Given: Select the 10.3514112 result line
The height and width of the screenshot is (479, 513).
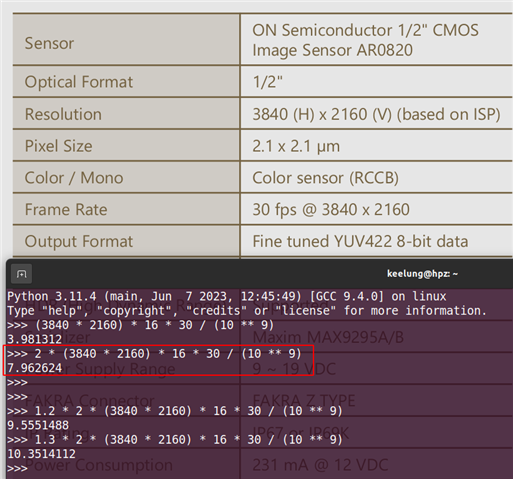Looking at the screenshot, I should pyautogui.click(x=42, y=454).
